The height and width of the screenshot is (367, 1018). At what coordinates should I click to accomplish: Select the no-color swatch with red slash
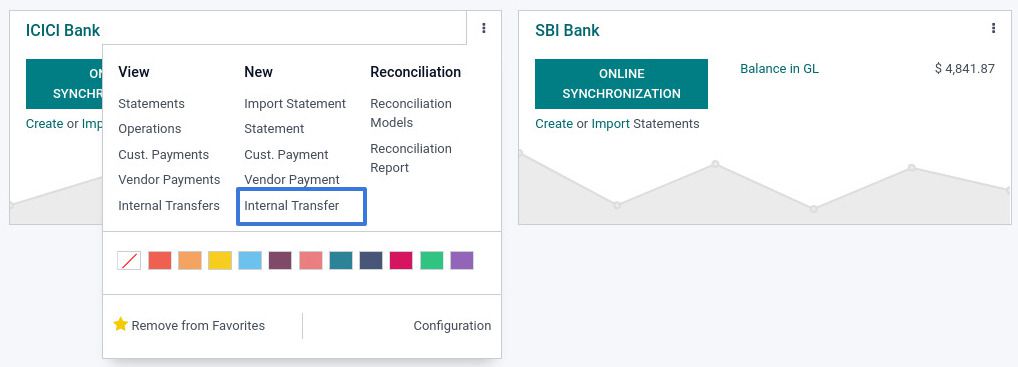tap(129, 260)
